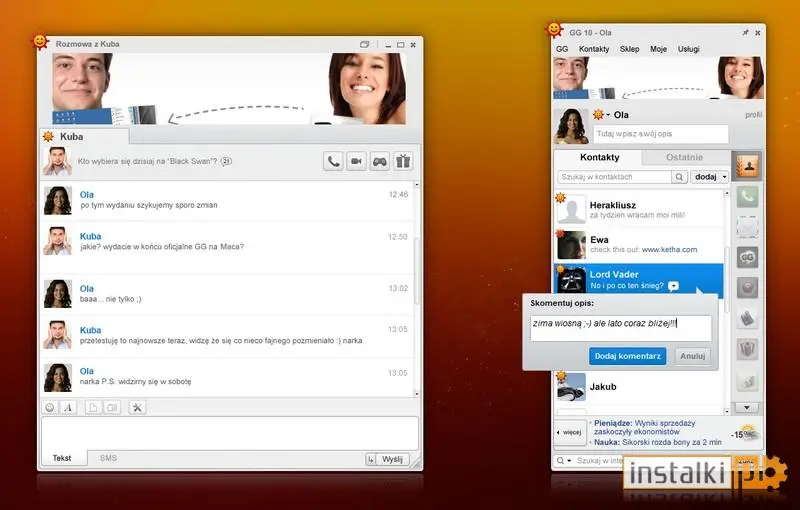The height and width of the screenshot is (510, 800).
Task: Click the send file icon in chat toolbar
Action: pos(93,407)
